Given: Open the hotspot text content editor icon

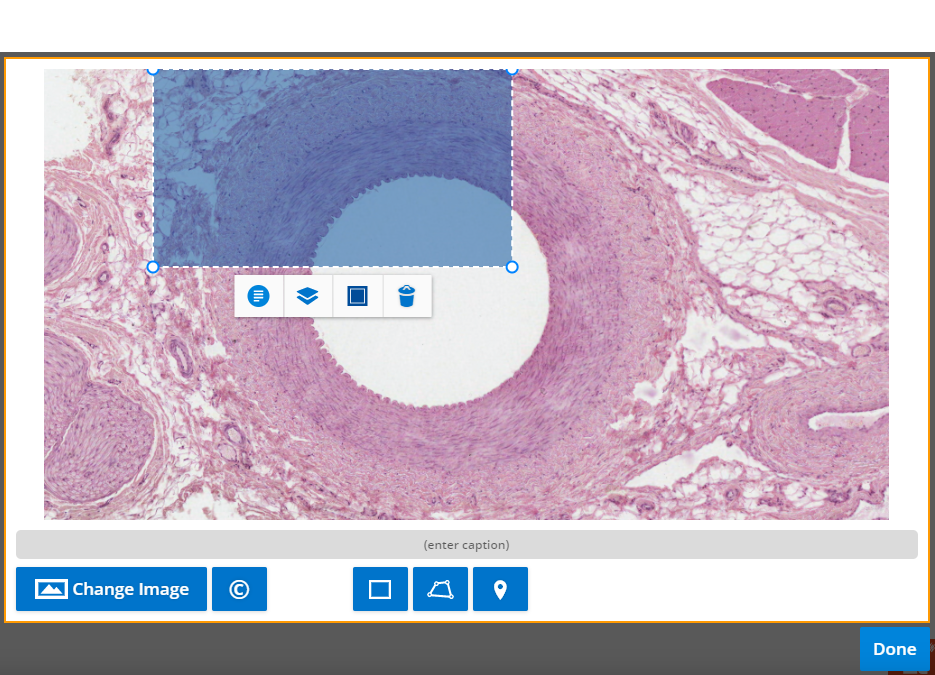Looking at the screenshot, I should pos(259,296).
